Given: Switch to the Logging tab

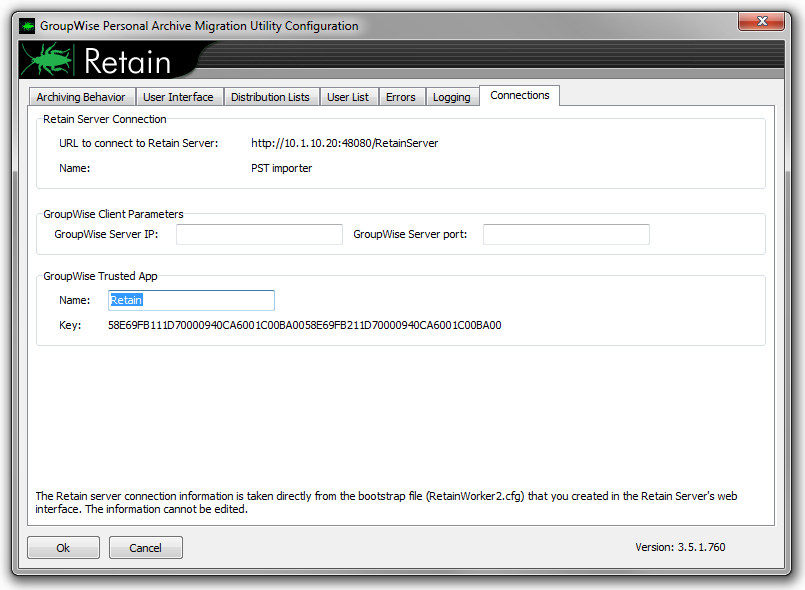Looking at the screenshot, I should (x=452, y=97).
